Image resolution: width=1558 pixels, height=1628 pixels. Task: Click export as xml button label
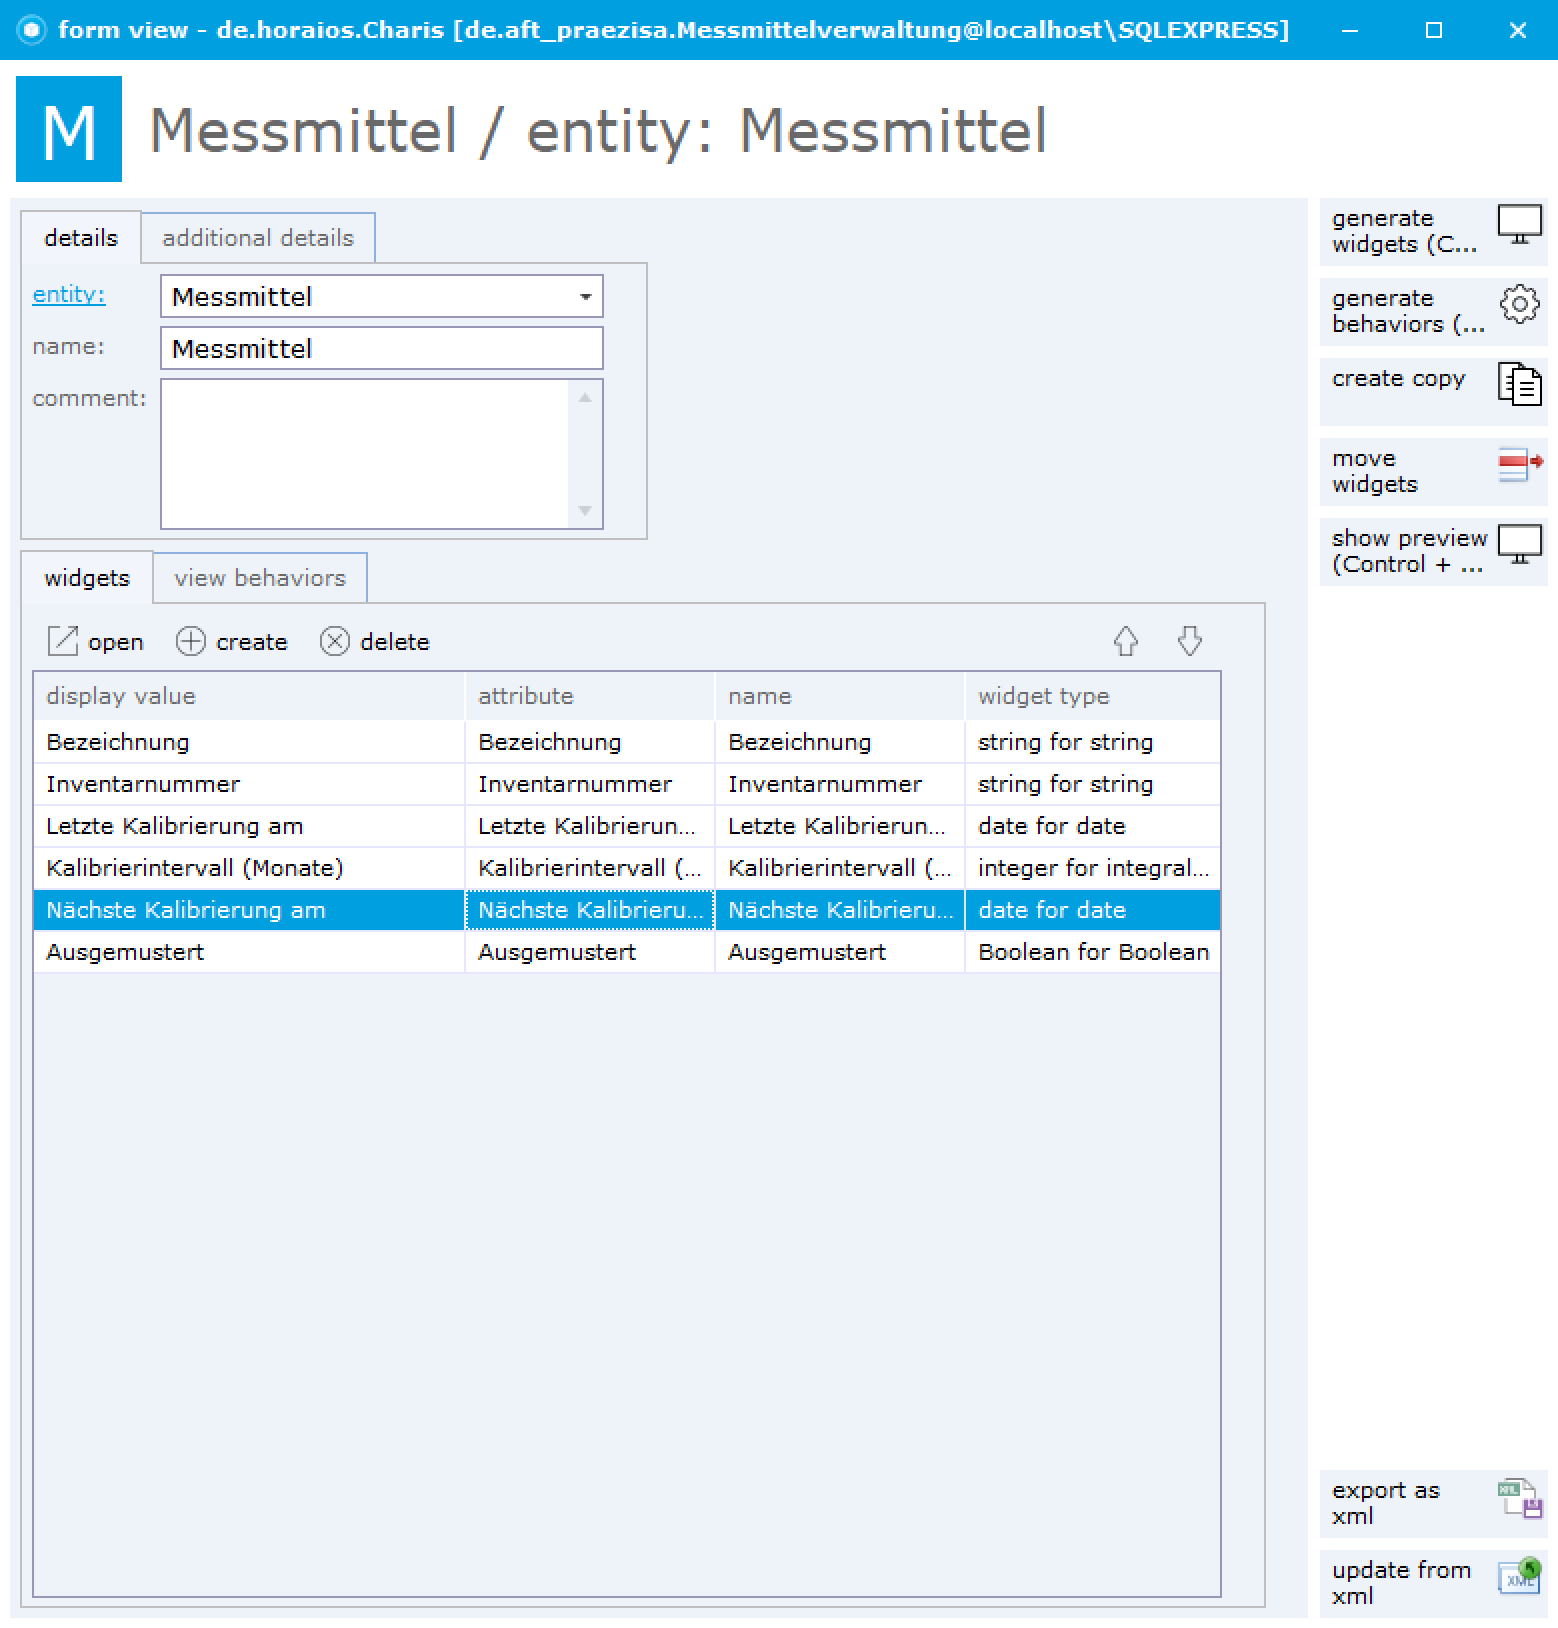tap(1386, 1503)
